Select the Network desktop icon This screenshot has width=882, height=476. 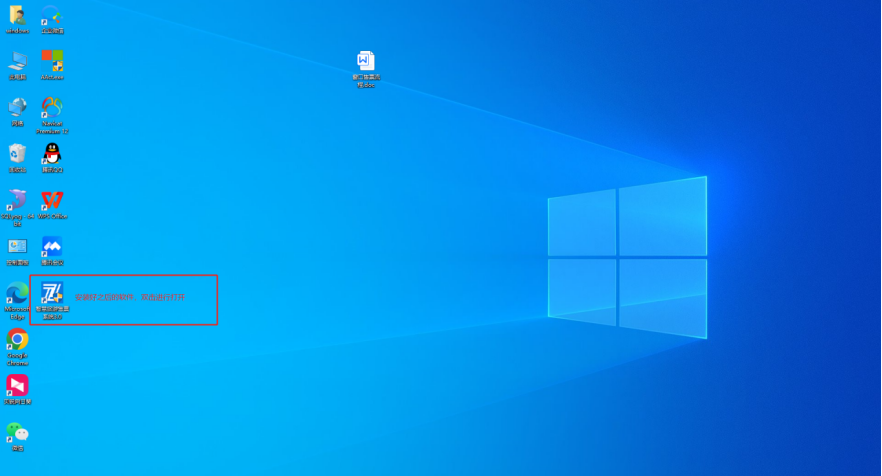17,108
